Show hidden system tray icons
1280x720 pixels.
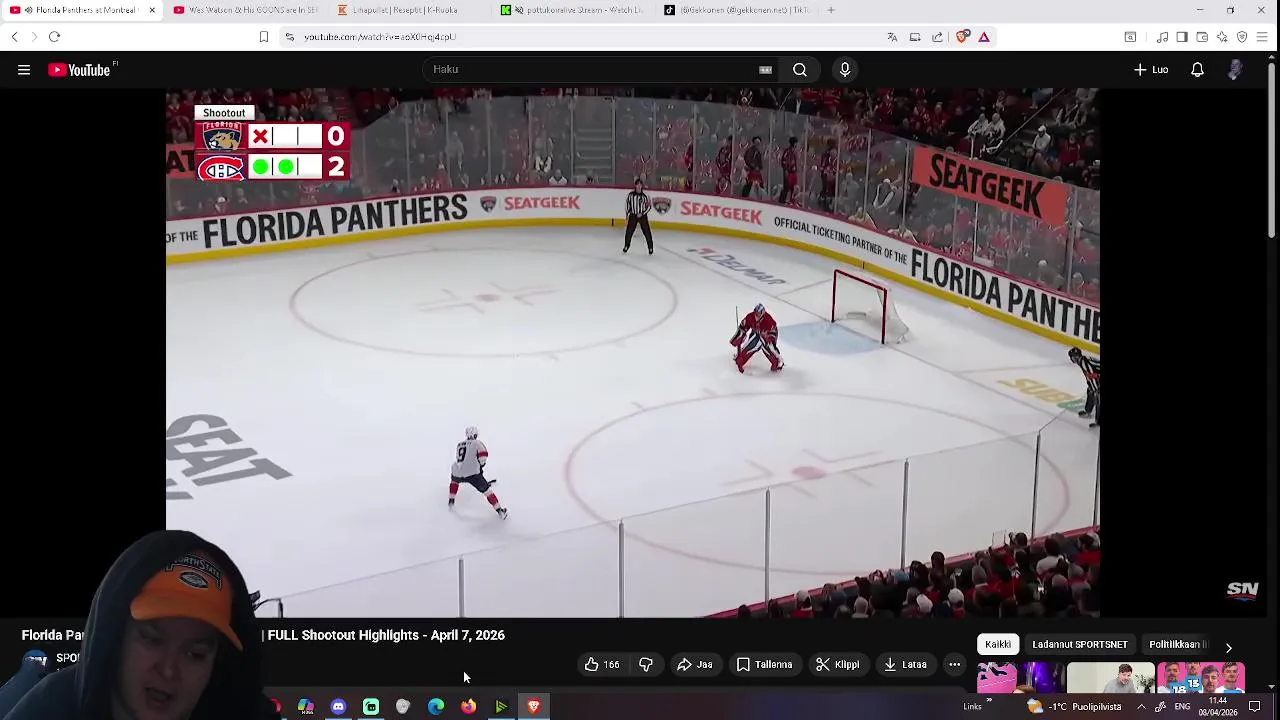pos(1141,707)
